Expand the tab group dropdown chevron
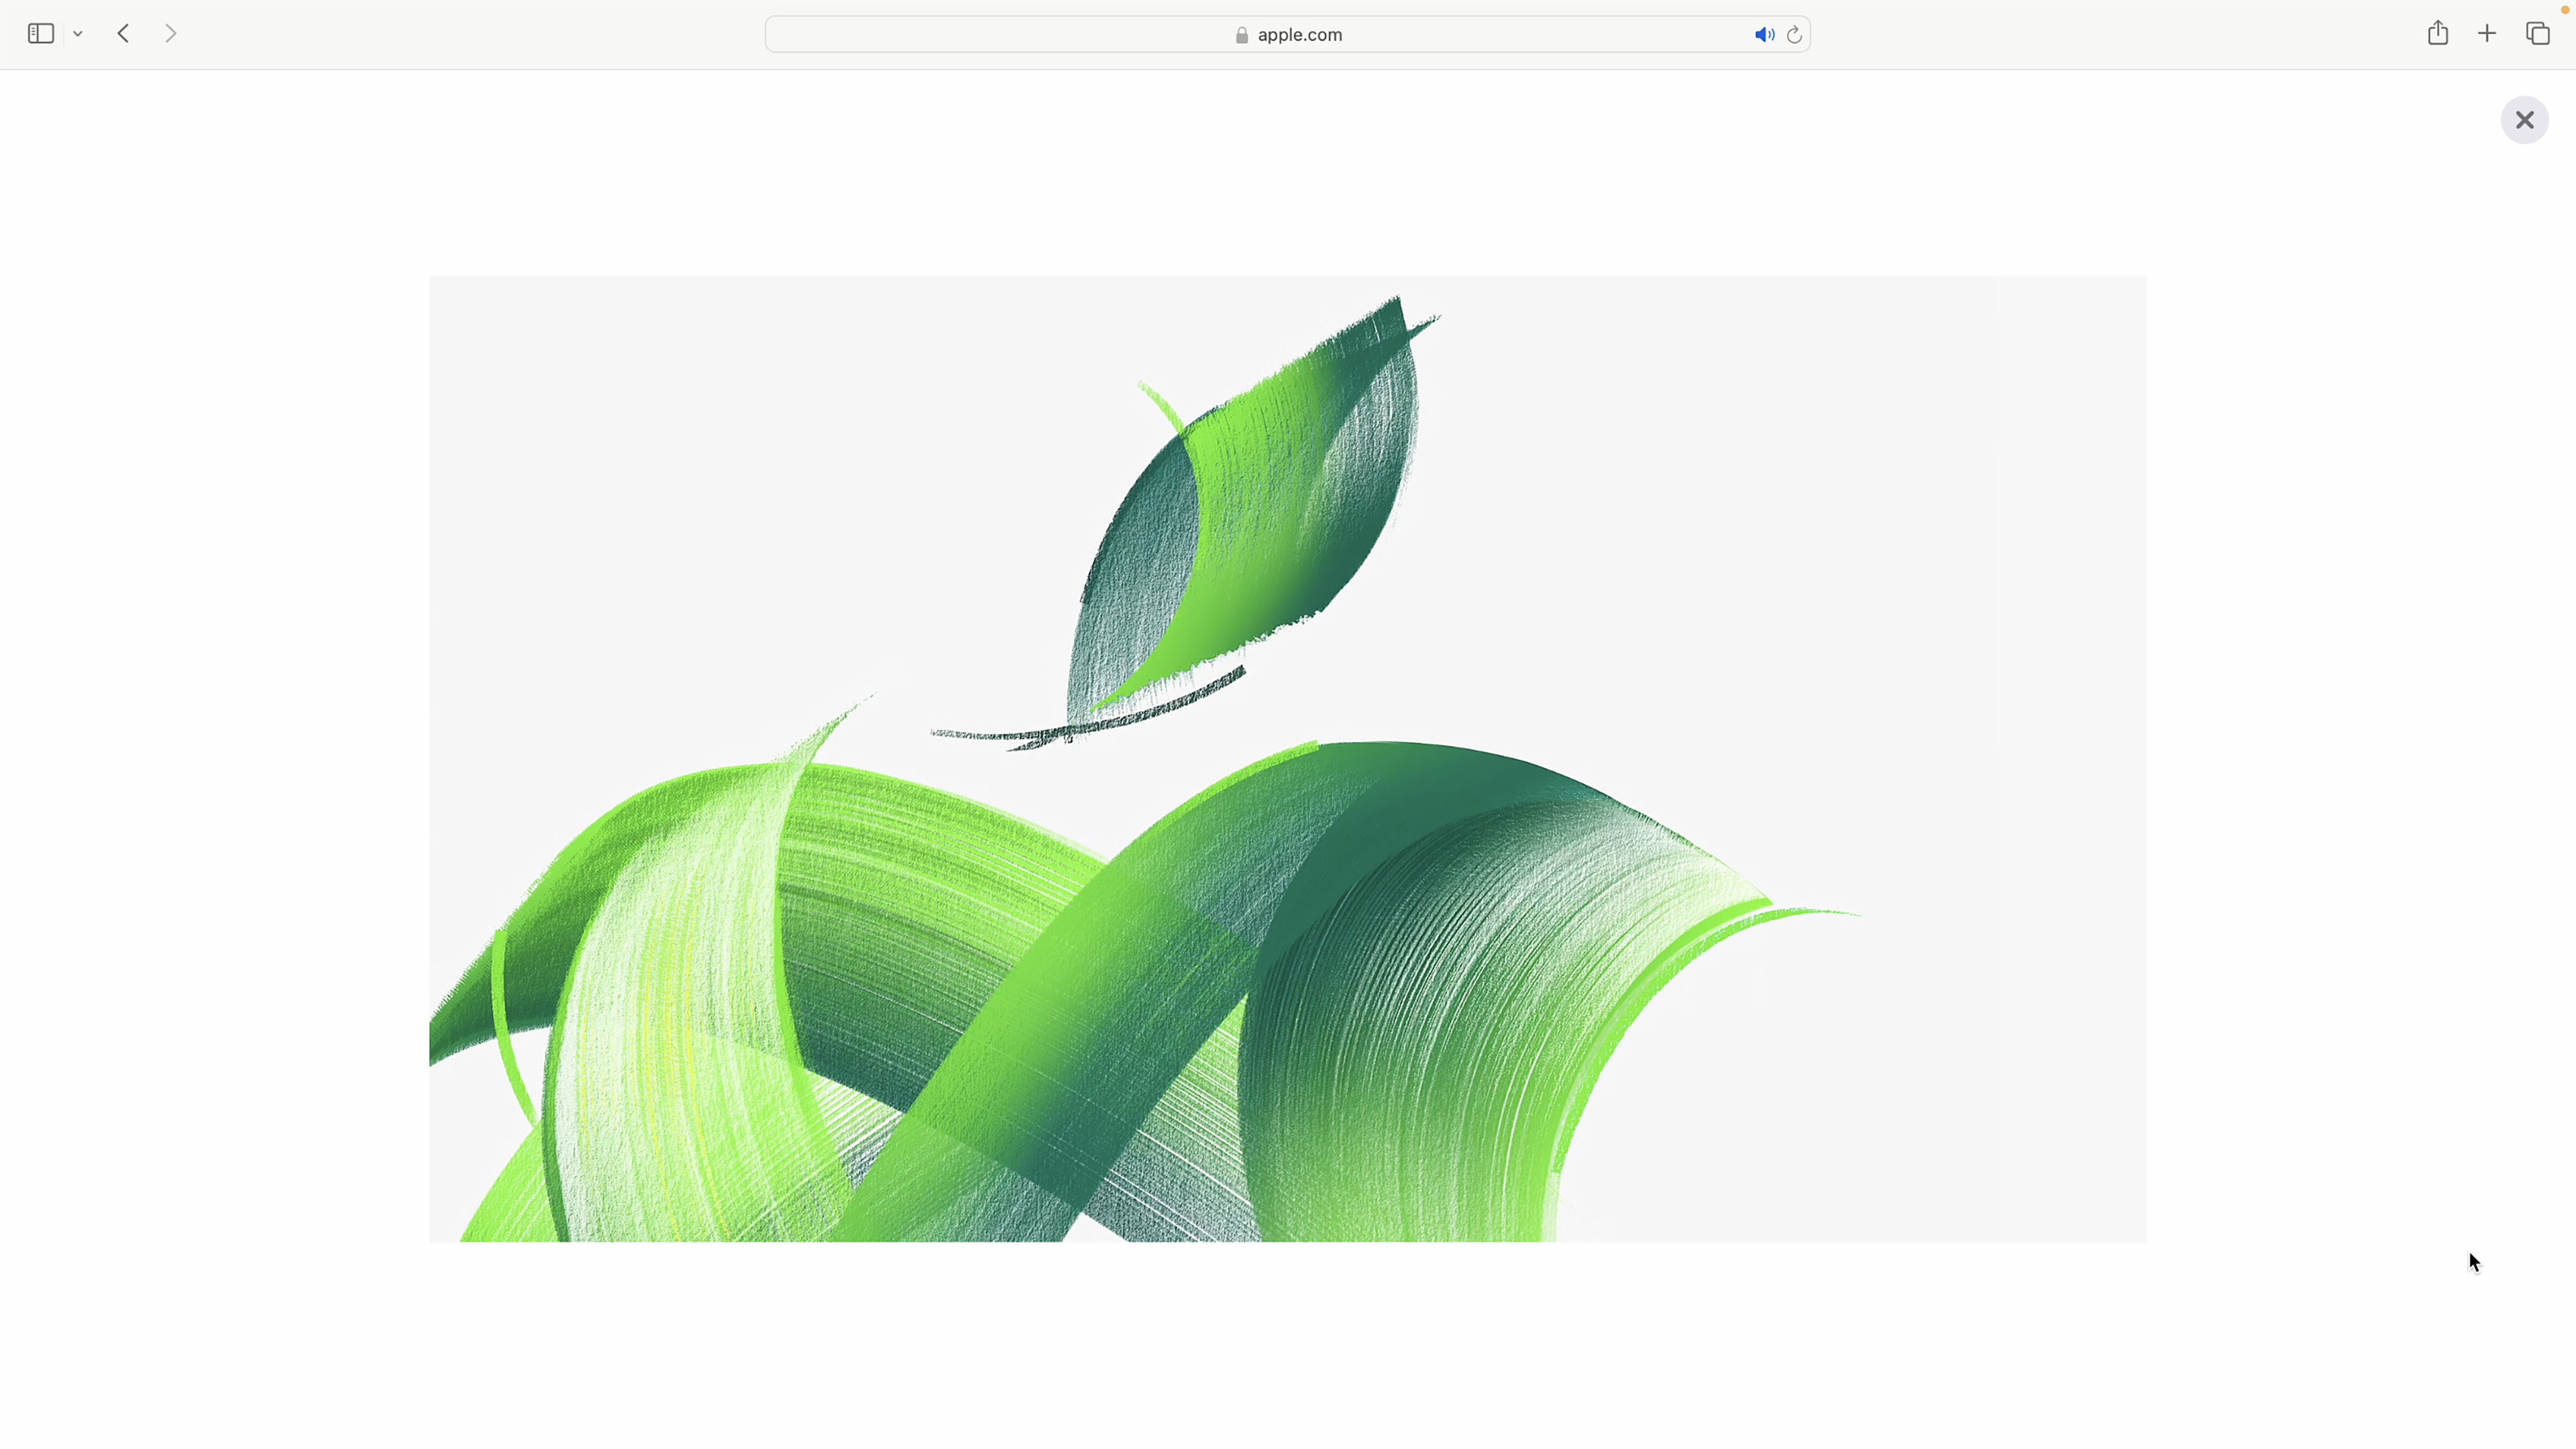 click(x=78, y=34)
